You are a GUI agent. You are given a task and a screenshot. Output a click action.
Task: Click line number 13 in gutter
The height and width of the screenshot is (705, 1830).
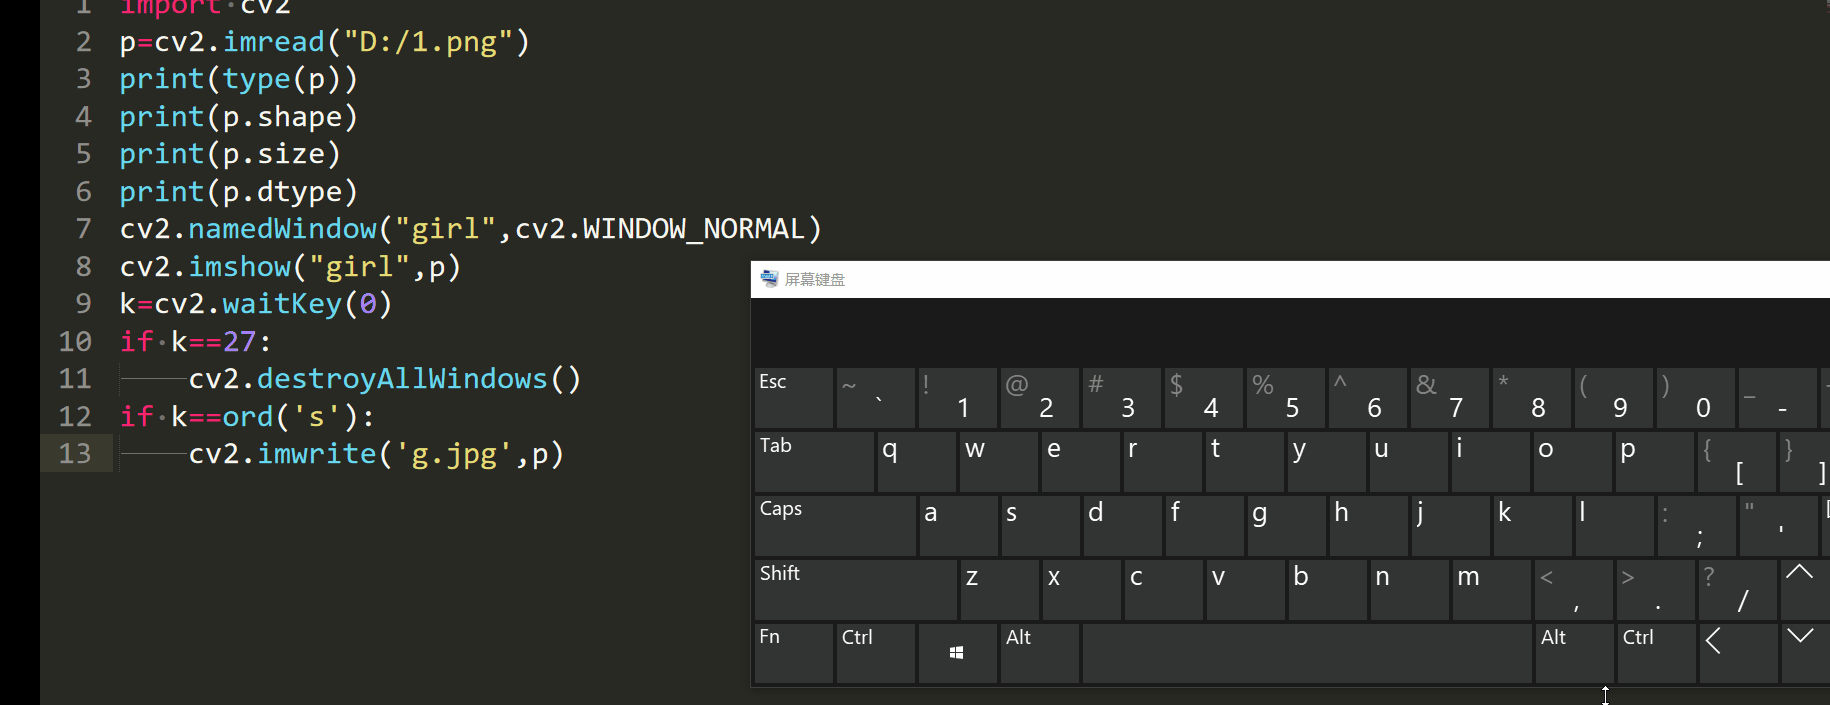(75, 454)
